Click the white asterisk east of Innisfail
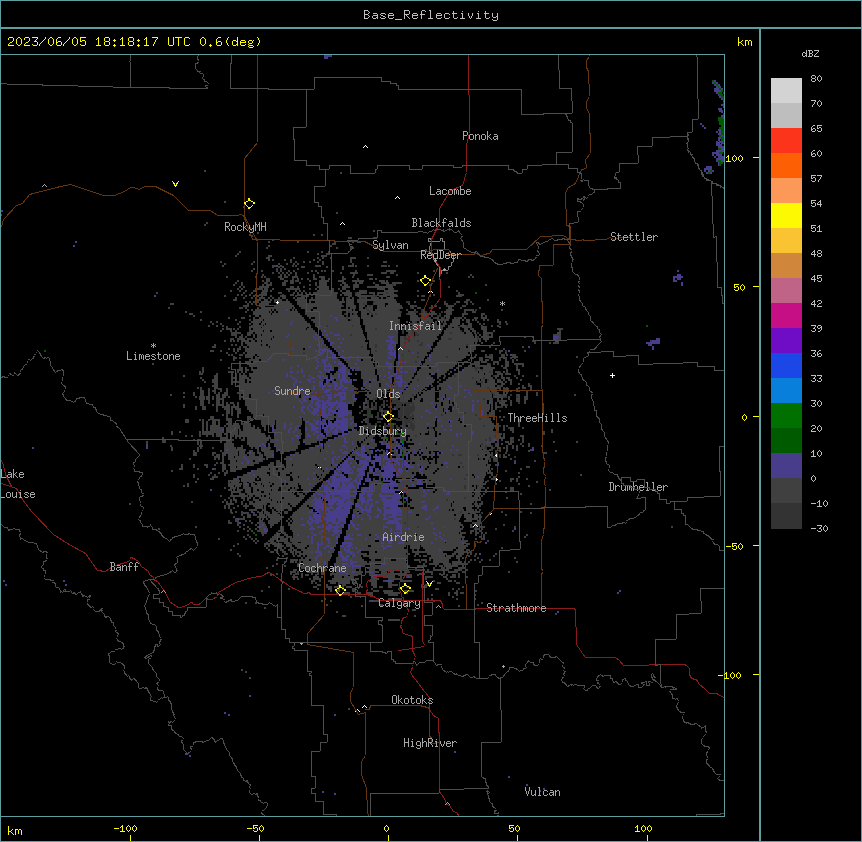The image size is (862, 842). (502, 304)
